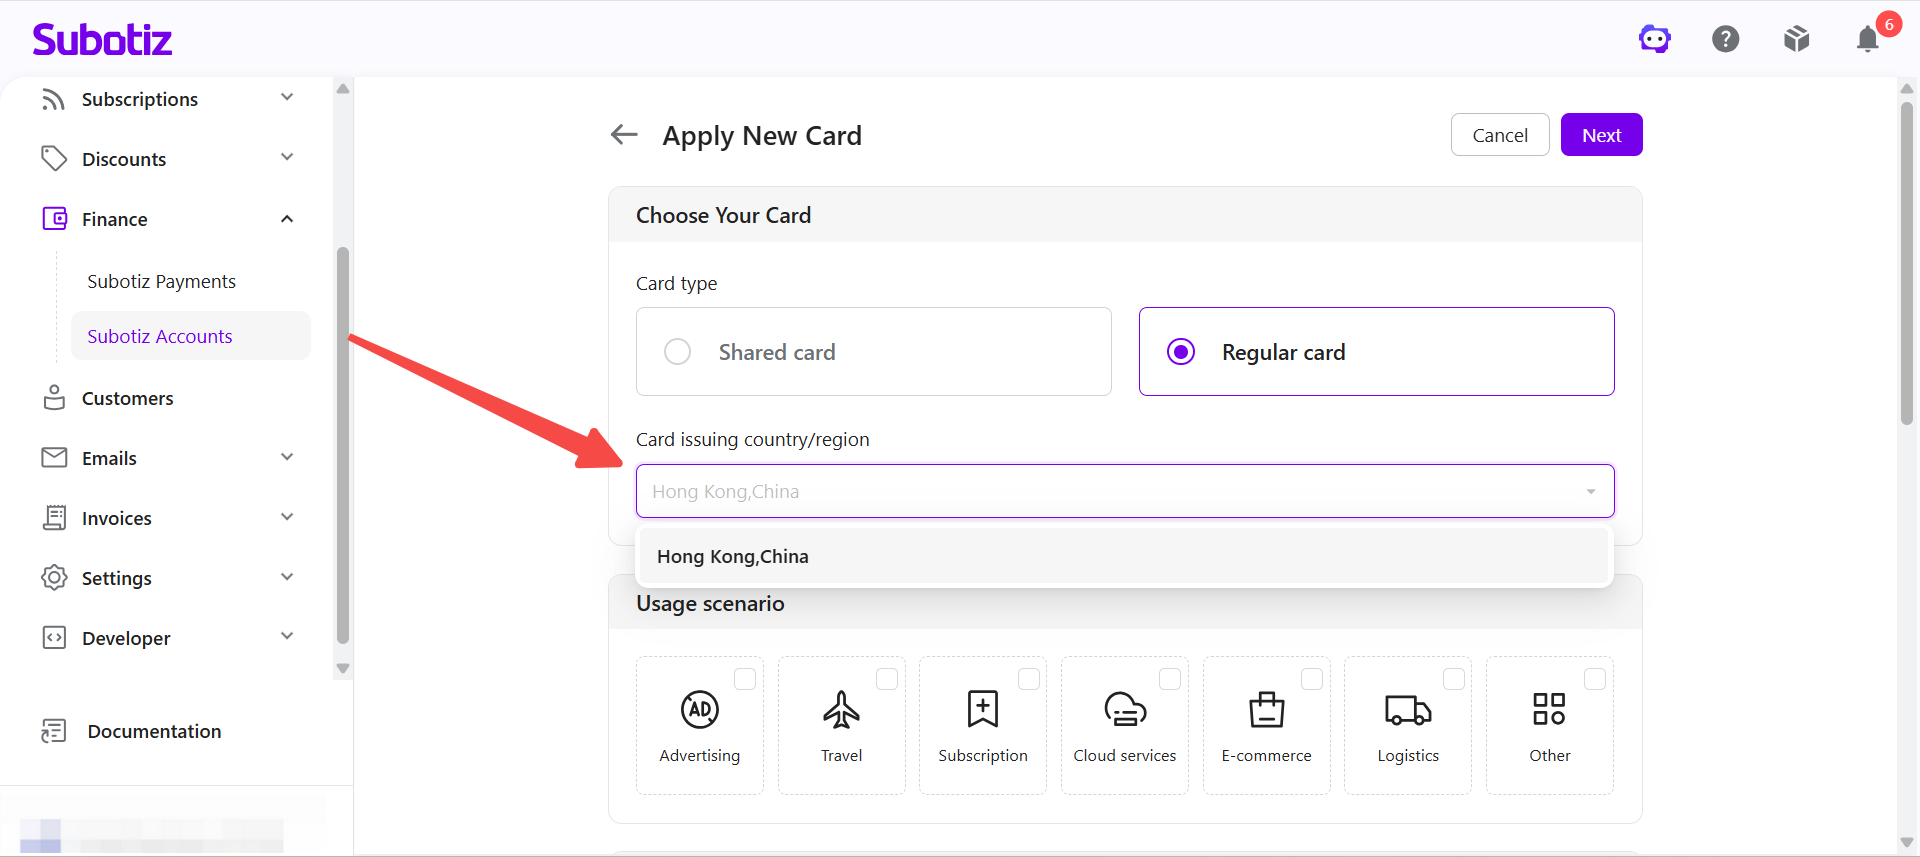Check the Other scenario checkbox
The width and height of the screenshot is (1920, 857).
[1595, 679]
